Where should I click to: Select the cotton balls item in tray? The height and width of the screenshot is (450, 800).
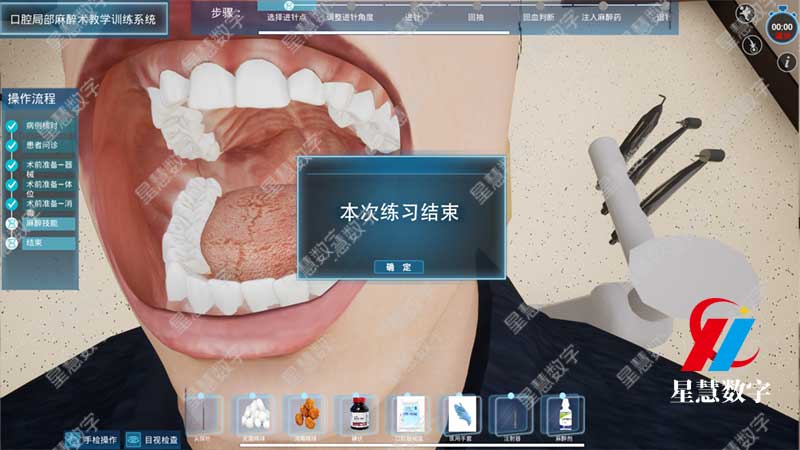254,413
